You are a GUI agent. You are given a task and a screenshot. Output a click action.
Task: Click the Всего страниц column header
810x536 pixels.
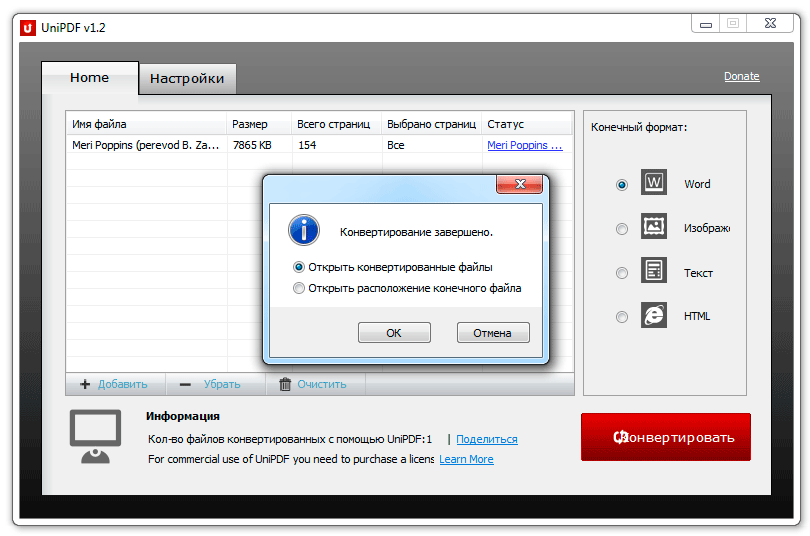336,124
